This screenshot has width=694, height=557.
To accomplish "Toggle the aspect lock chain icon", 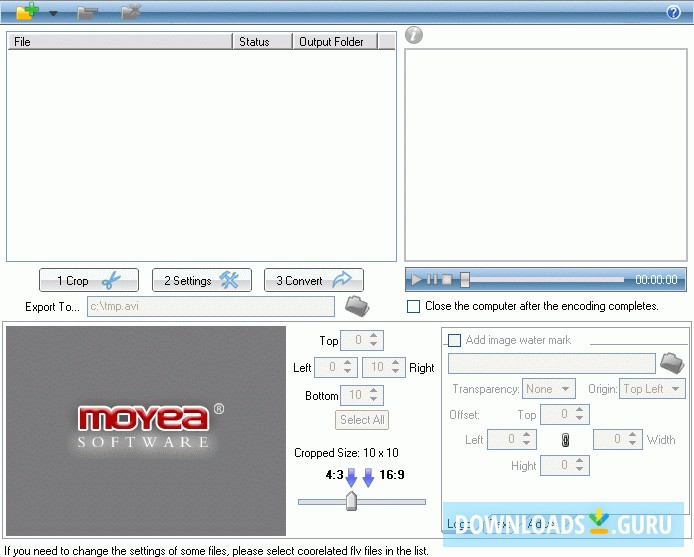I will pyautogui.click(x=565, y=440).
